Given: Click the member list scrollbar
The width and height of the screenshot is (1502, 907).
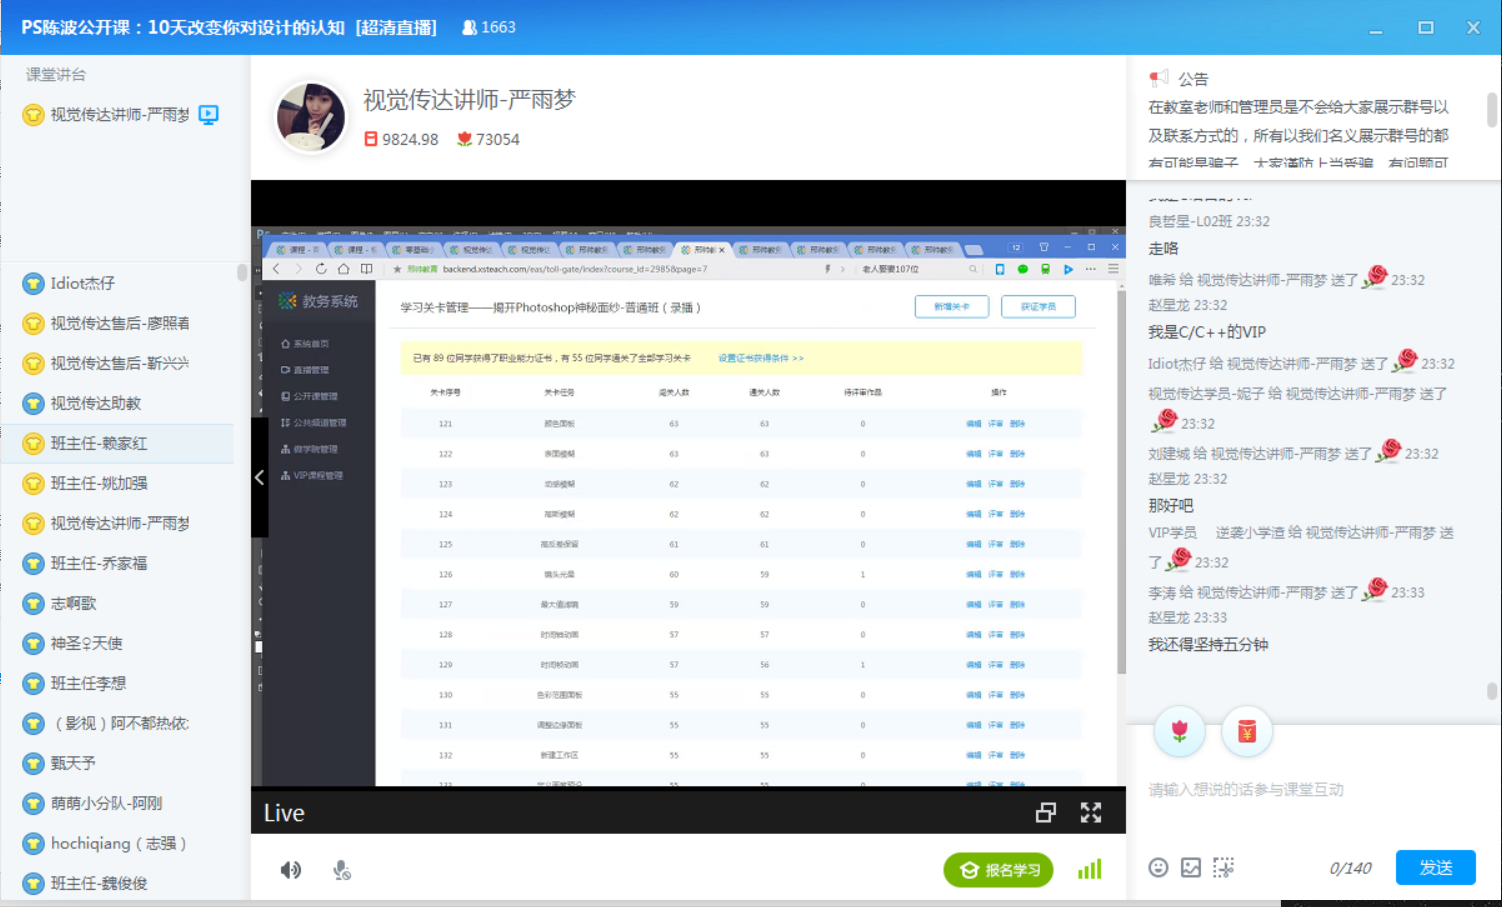Looking at the screenshot, I should (x=241, y=273).
